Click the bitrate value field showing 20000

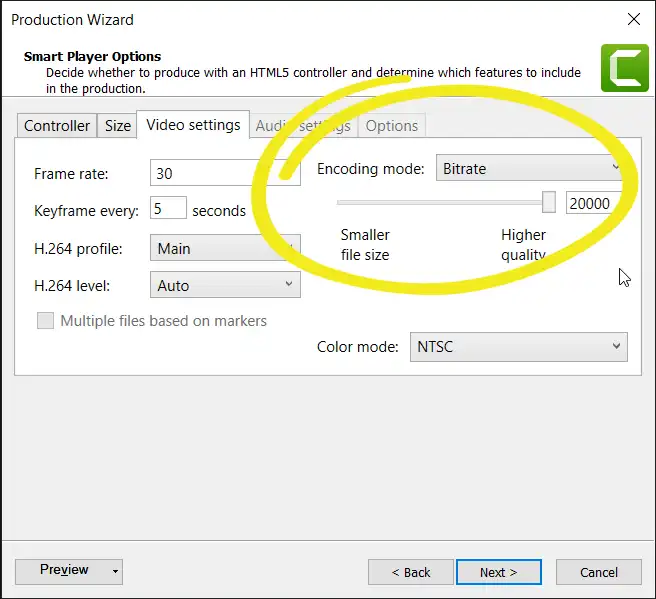pyautogui.click(x=591, y=203)
